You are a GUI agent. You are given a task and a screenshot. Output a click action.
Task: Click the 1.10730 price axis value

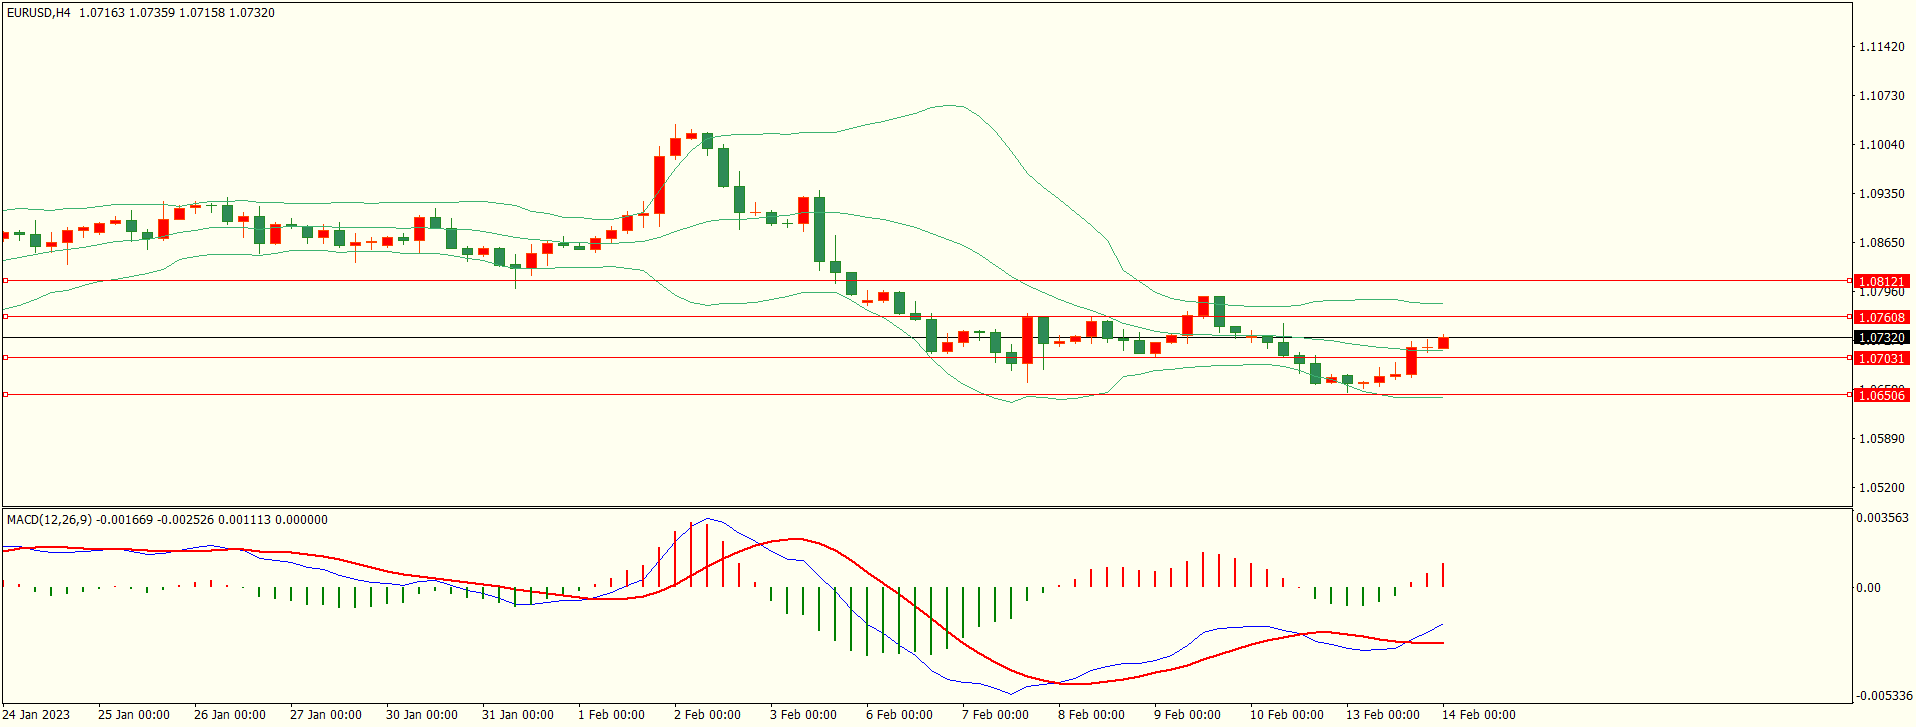[x=1881, y=96]
